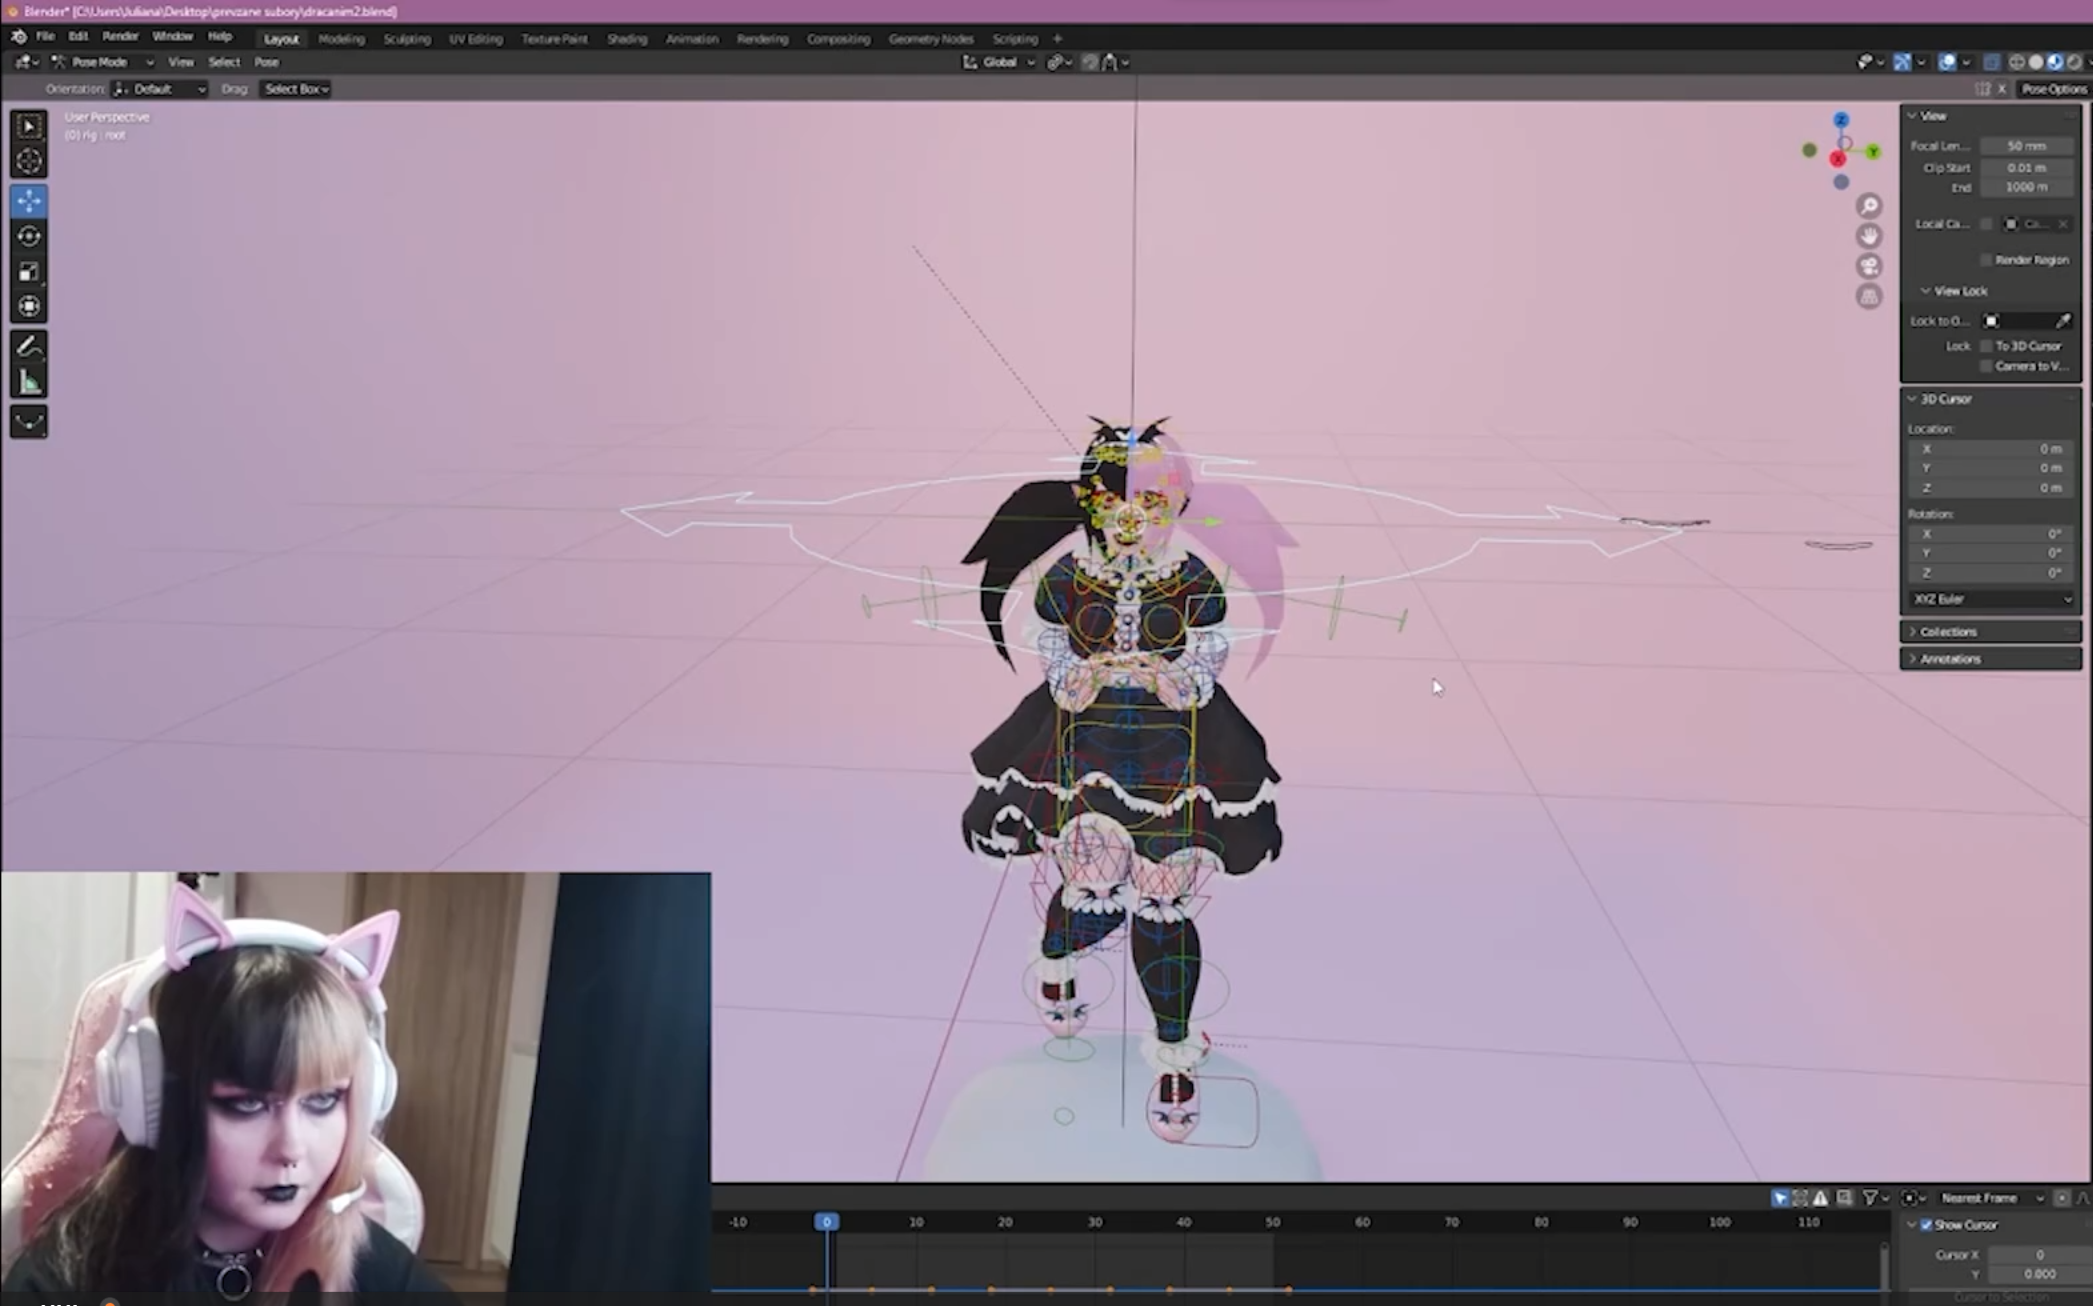Viewport: 2093px width, 1306px height.
Task: Uncheck the Show Cursor checkbox
Action: (1926, 1225)
